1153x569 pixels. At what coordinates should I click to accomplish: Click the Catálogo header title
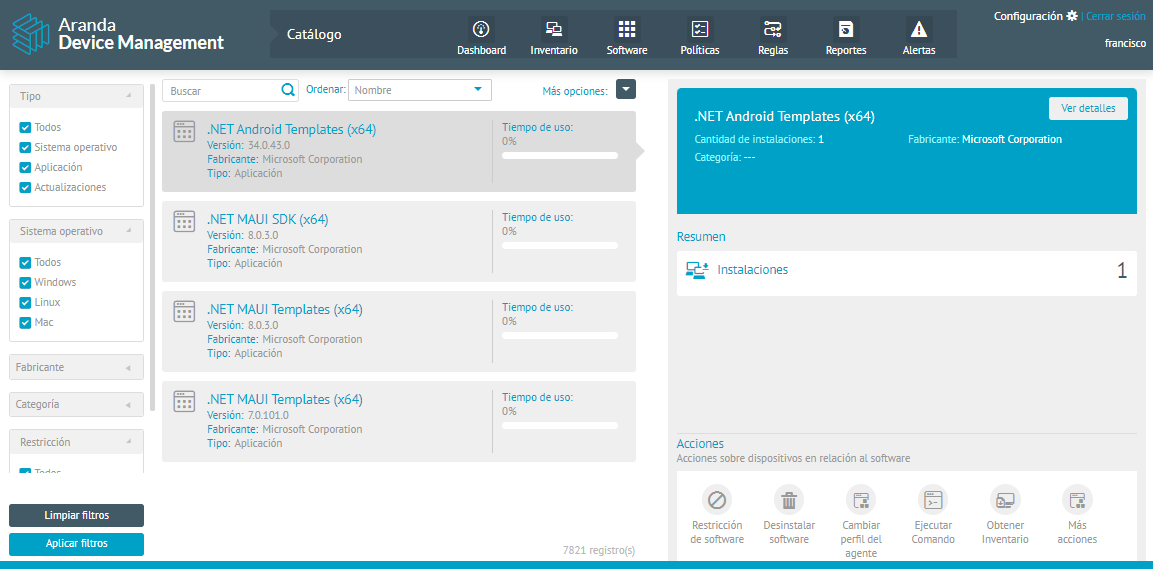(314, 34)
